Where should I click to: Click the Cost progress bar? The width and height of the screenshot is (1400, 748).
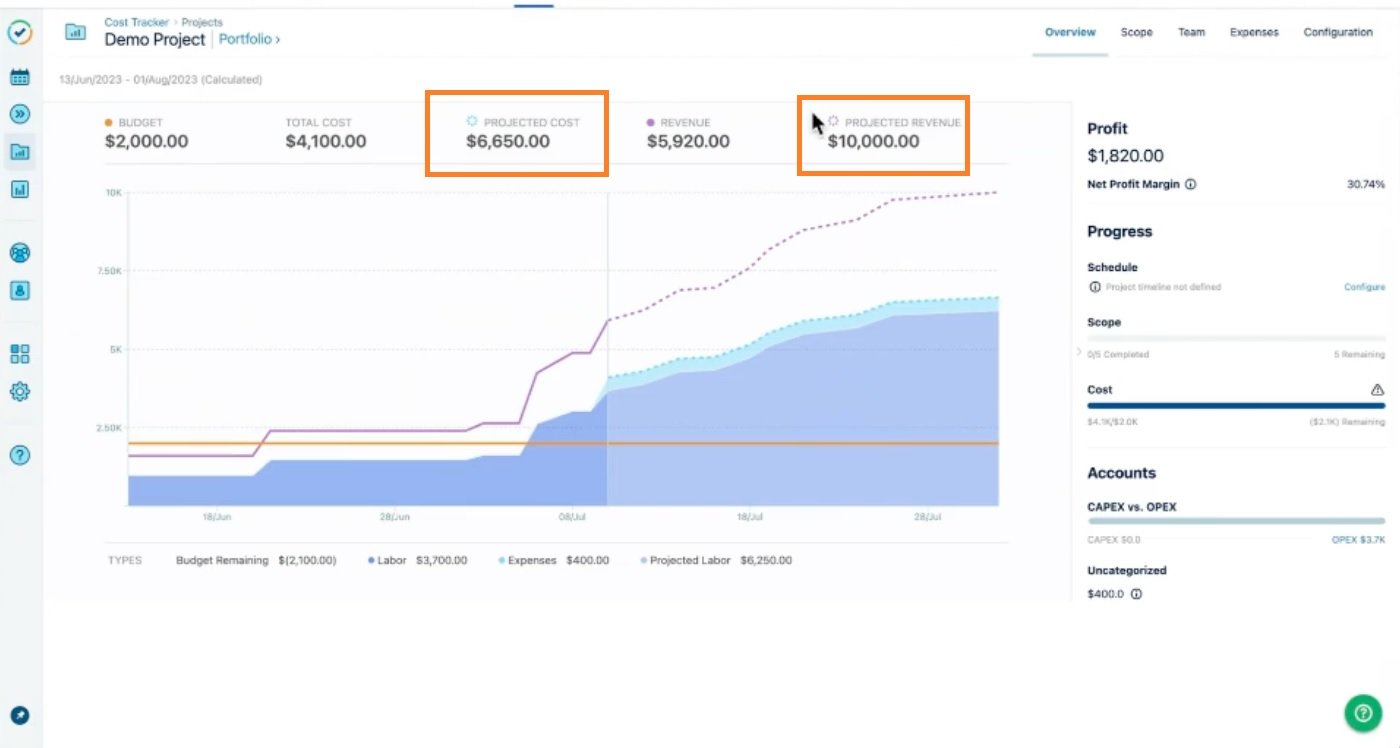(x=1236, y=406)
